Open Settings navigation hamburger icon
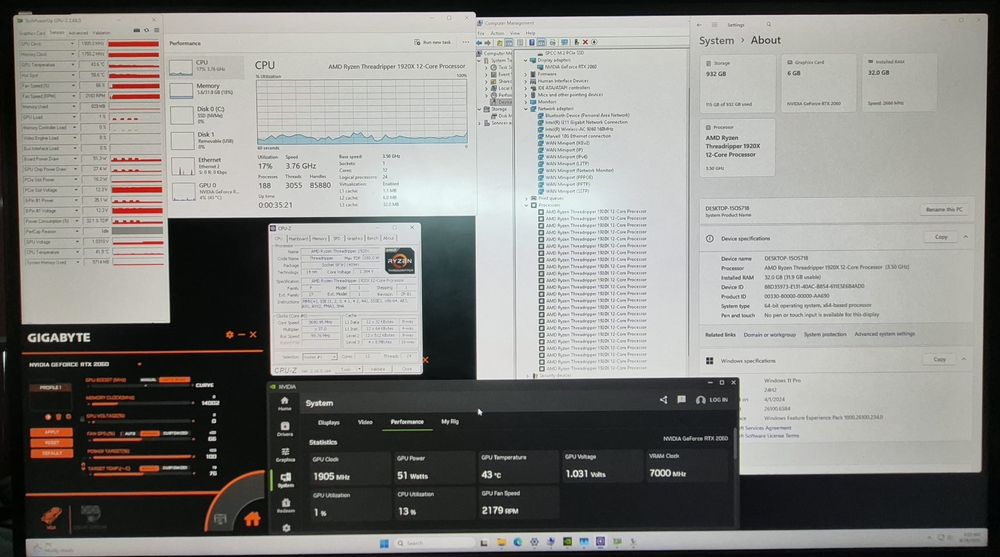 (714, 25)
